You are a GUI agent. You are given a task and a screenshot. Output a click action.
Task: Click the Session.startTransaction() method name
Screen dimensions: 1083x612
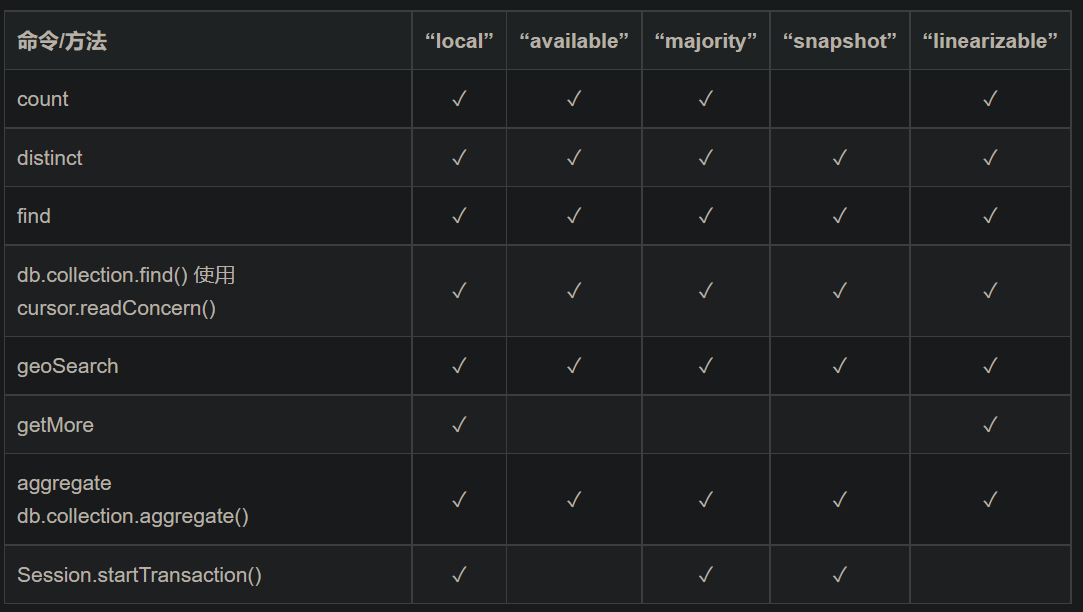[x=140, y=575]
